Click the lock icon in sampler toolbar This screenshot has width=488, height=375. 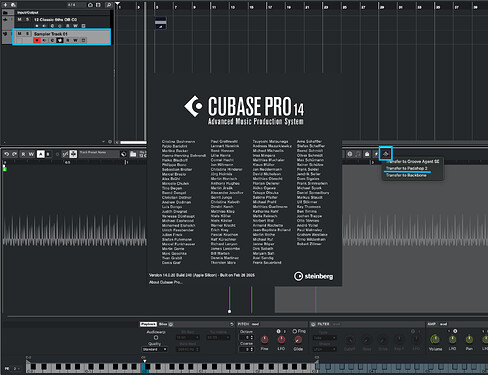367,154
